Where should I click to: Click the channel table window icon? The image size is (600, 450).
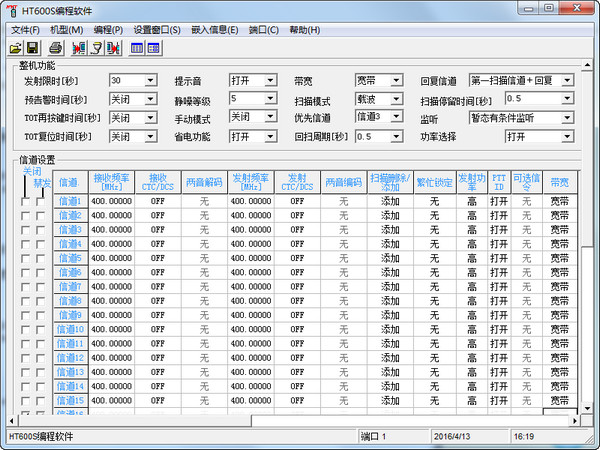pos(137,48)
